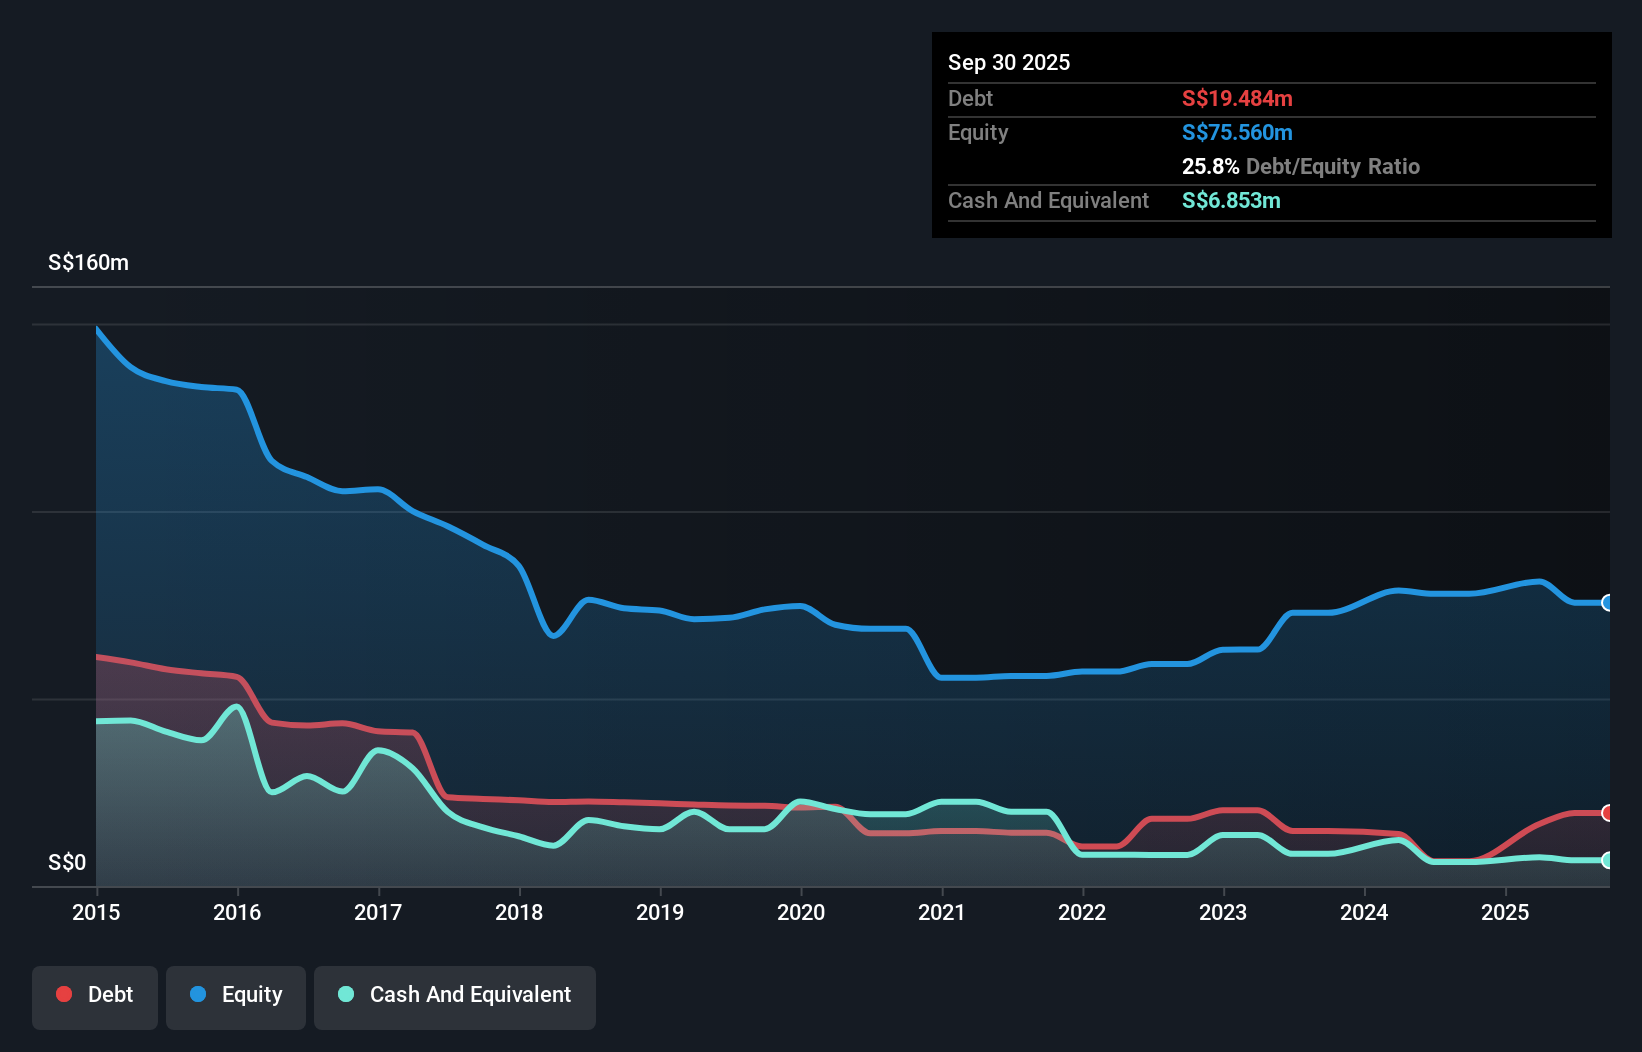Viewport: 1642px width, 1052px height.
Task: Click the S$160m gridline label
Action: coord(86,262)
